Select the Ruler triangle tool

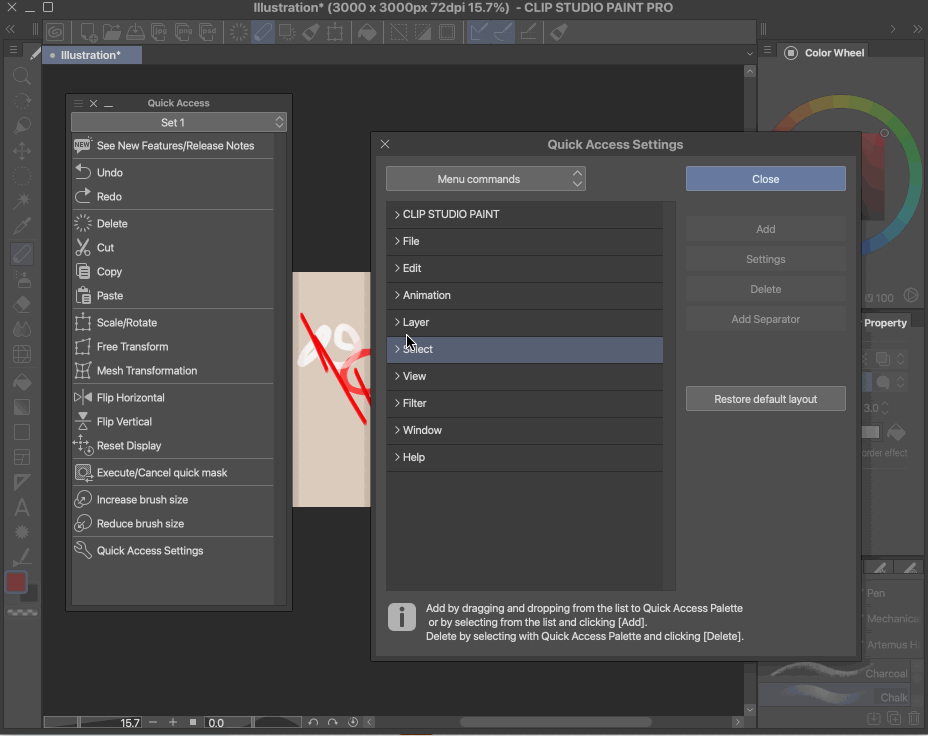click(x=22, y=482)
